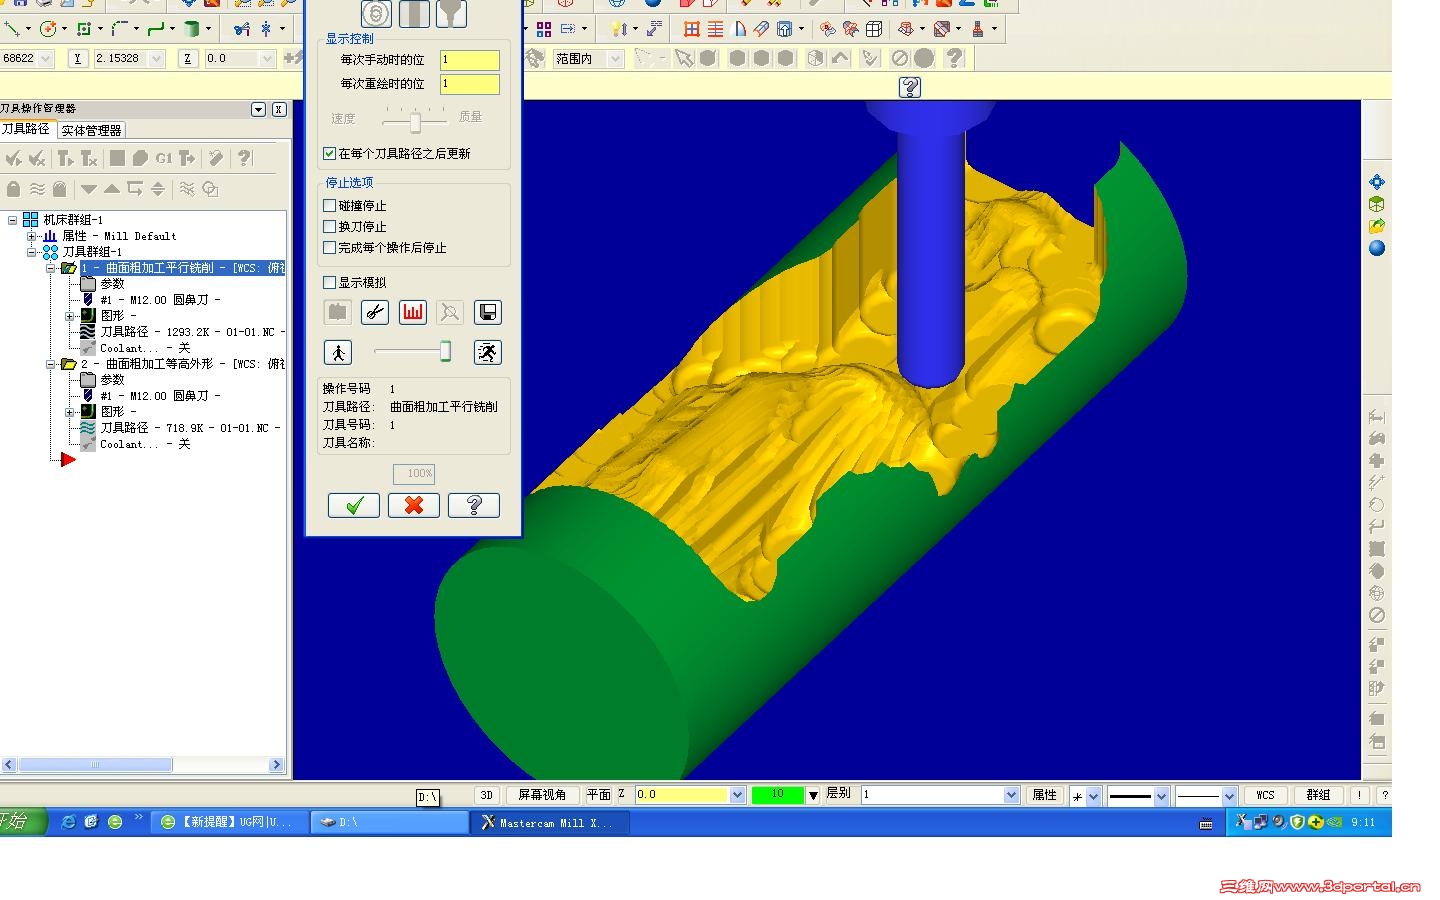Screen dimensions: 1440x900
Task: Click the green color swatch showing 10
Action: click(x=777, y=795)
